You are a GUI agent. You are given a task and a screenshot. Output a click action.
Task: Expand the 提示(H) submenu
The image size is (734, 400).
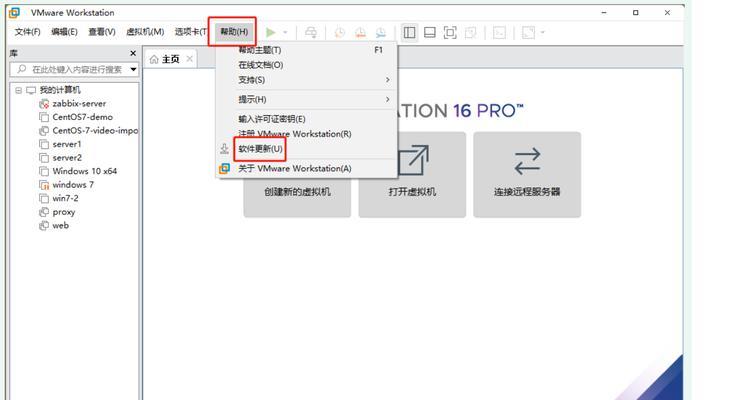click(307, 99)
